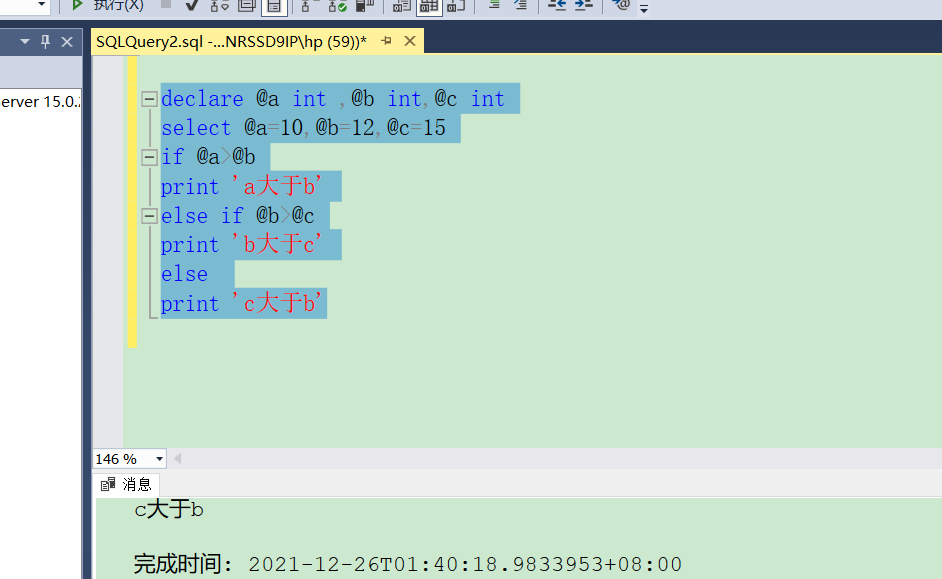Click Display Estimated Execution Plan icon
Screen dimensions: 942x579
pyautogui.click(x=219, y=5)
